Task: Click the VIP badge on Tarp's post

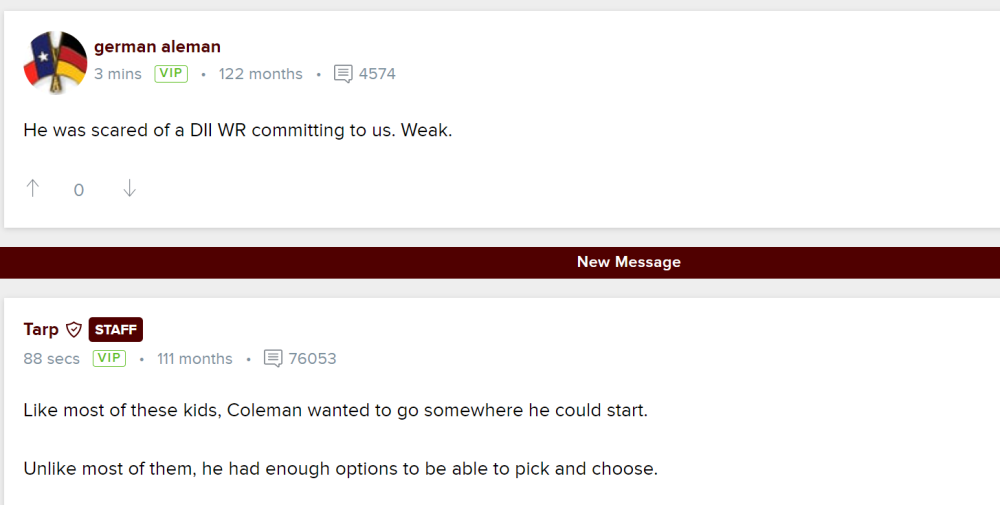Action: [109, 358]
